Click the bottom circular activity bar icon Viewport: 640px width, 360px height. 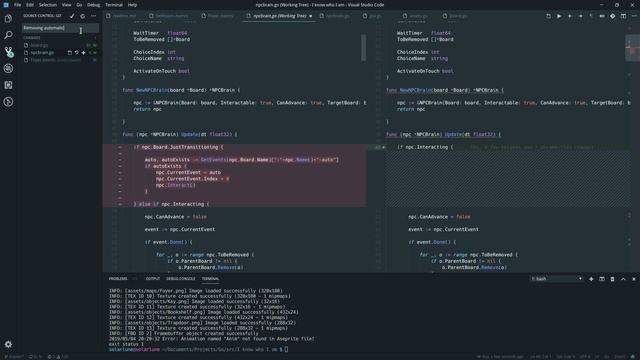[8, 102]
